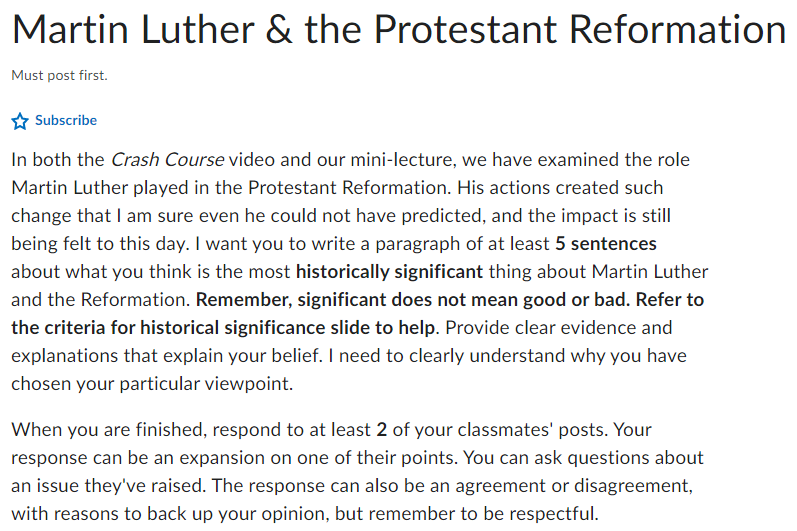Click the bold "historically significant" phrase

click(x=389, y=271)
